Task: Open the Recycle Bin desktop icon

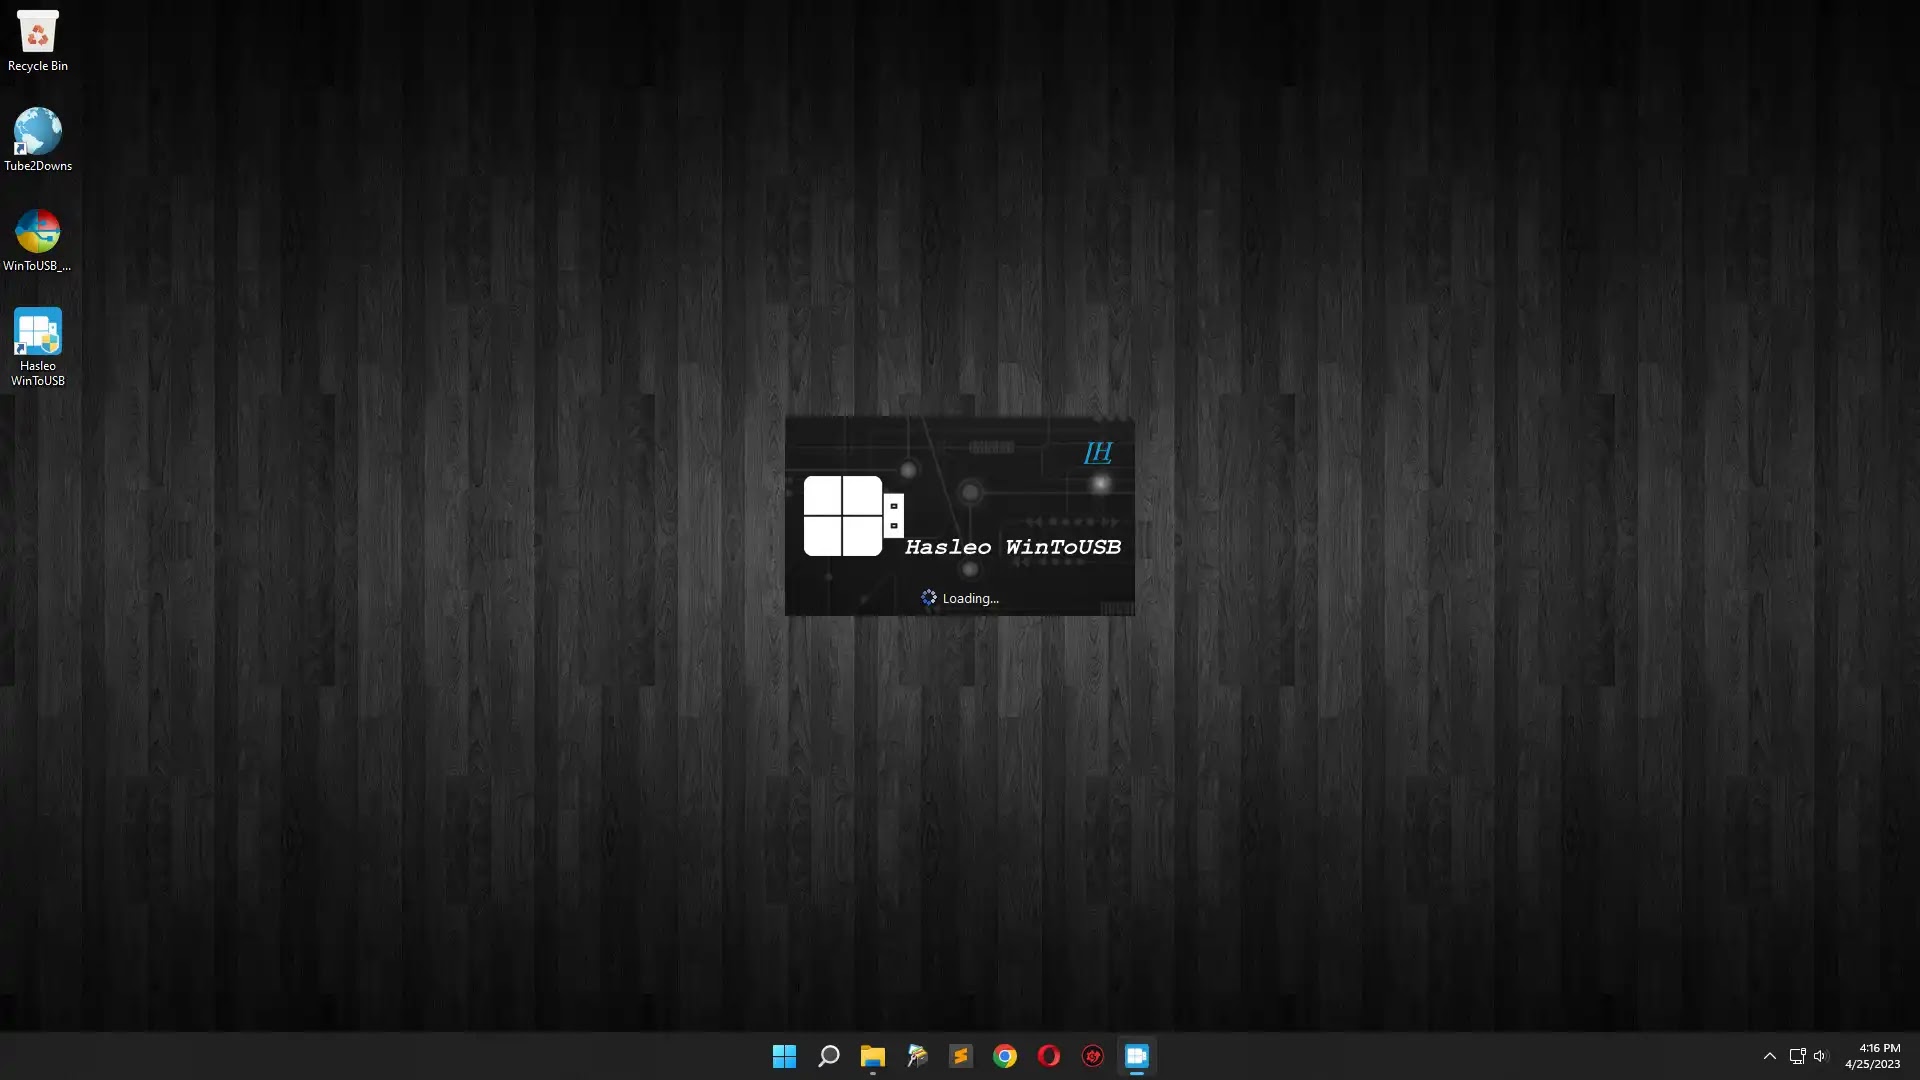Action: point(37,40)
